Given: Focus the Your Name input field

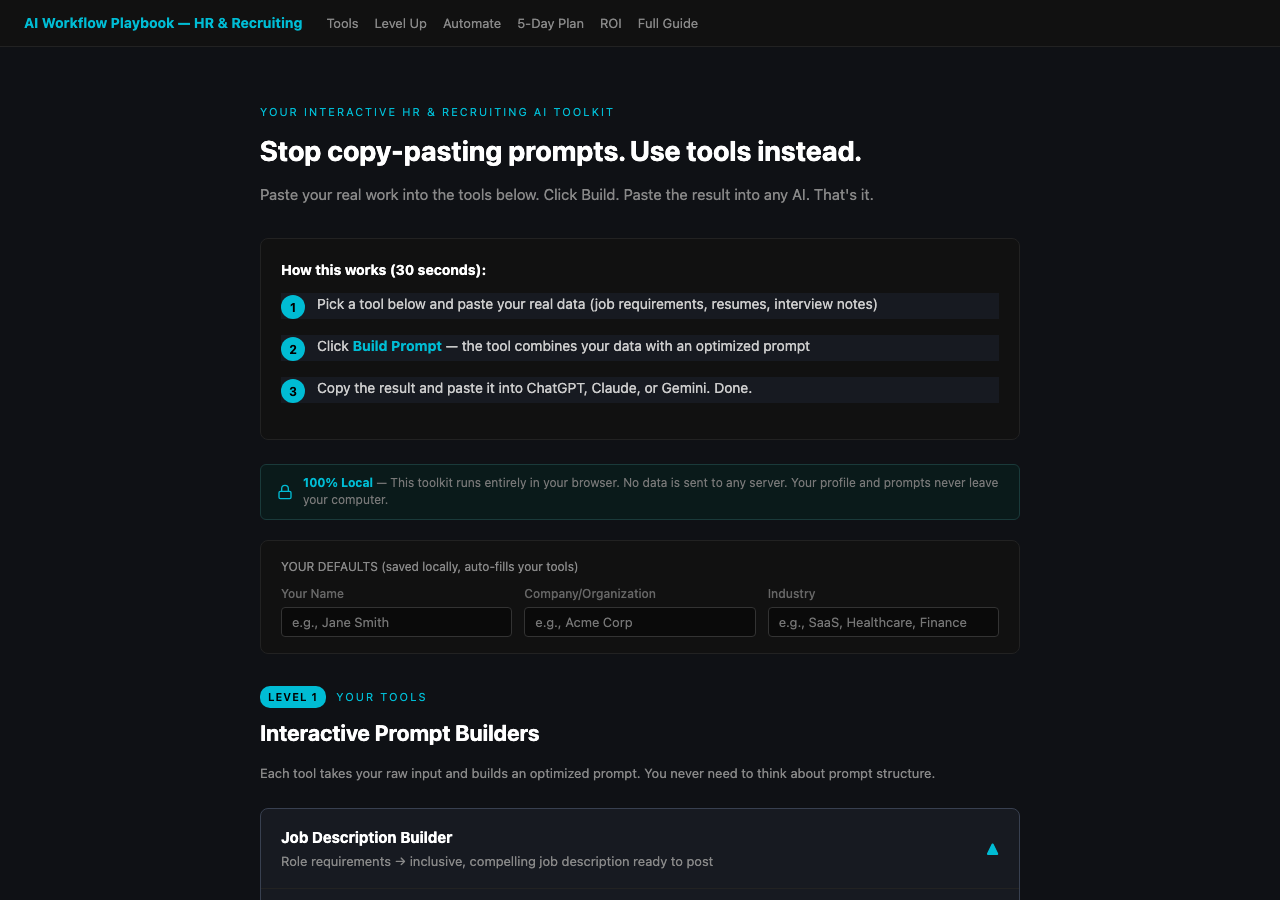Looking at the screenshot, I should point(396,622).
